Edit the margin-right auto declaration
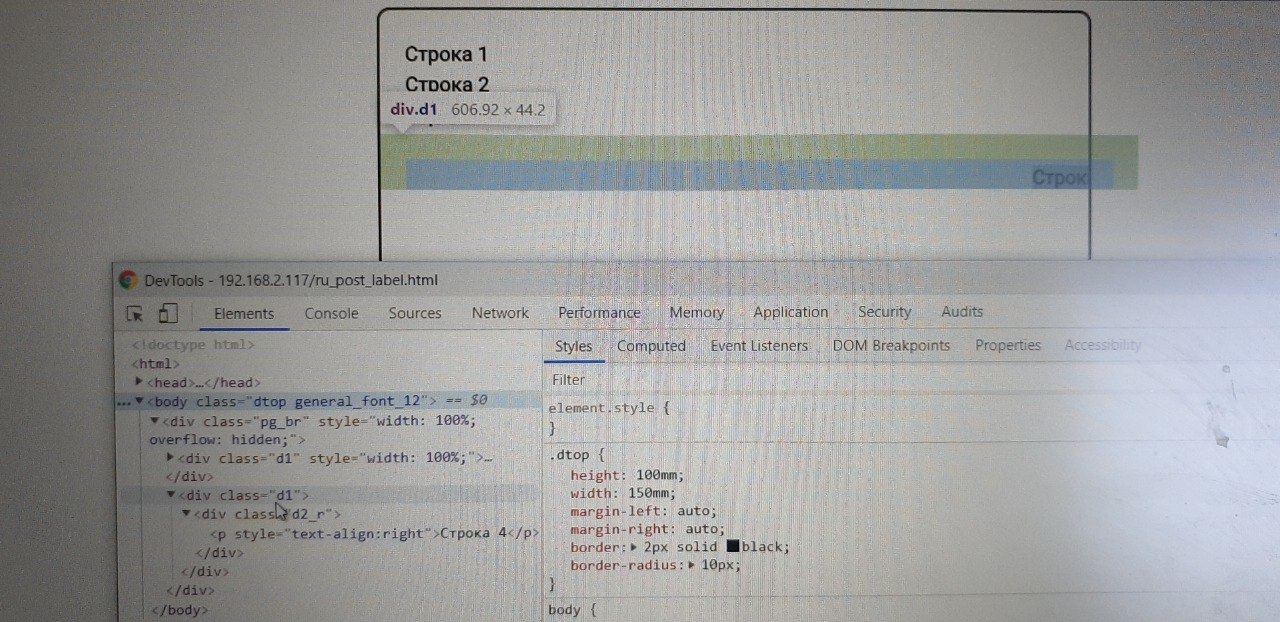 [x=648, y=529]
